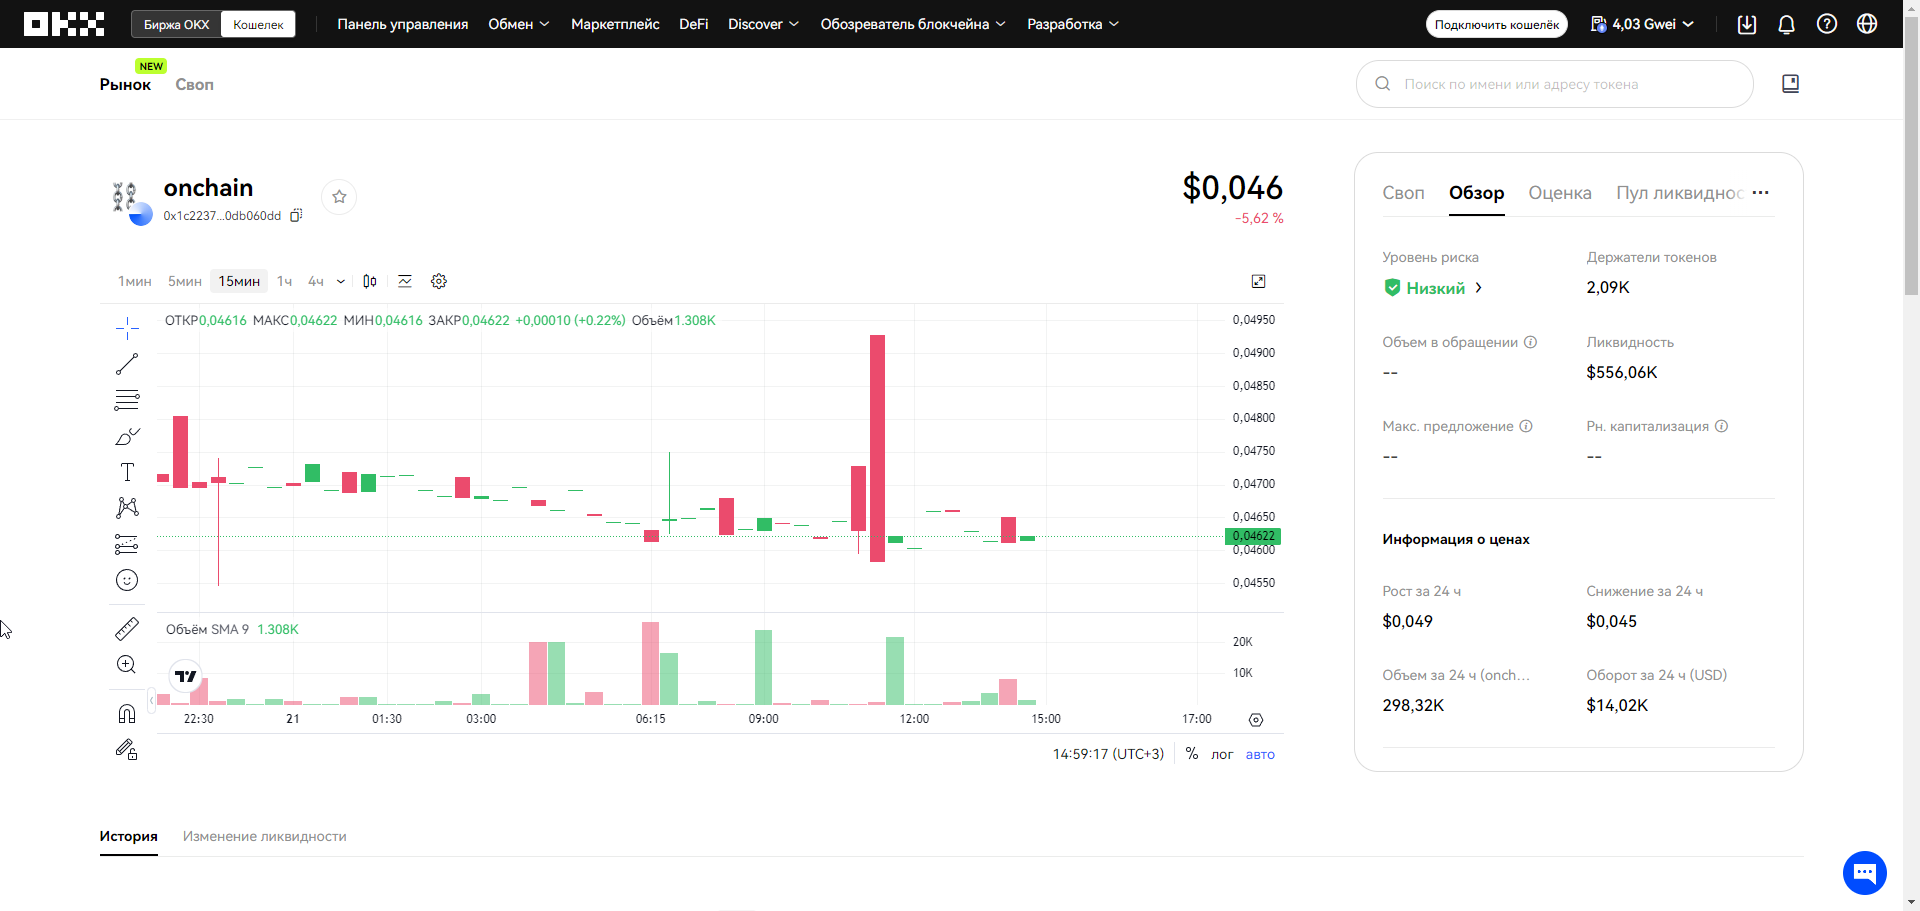Click the zoom in chart tool
The image size is (1920, 911).
[127, 665]
